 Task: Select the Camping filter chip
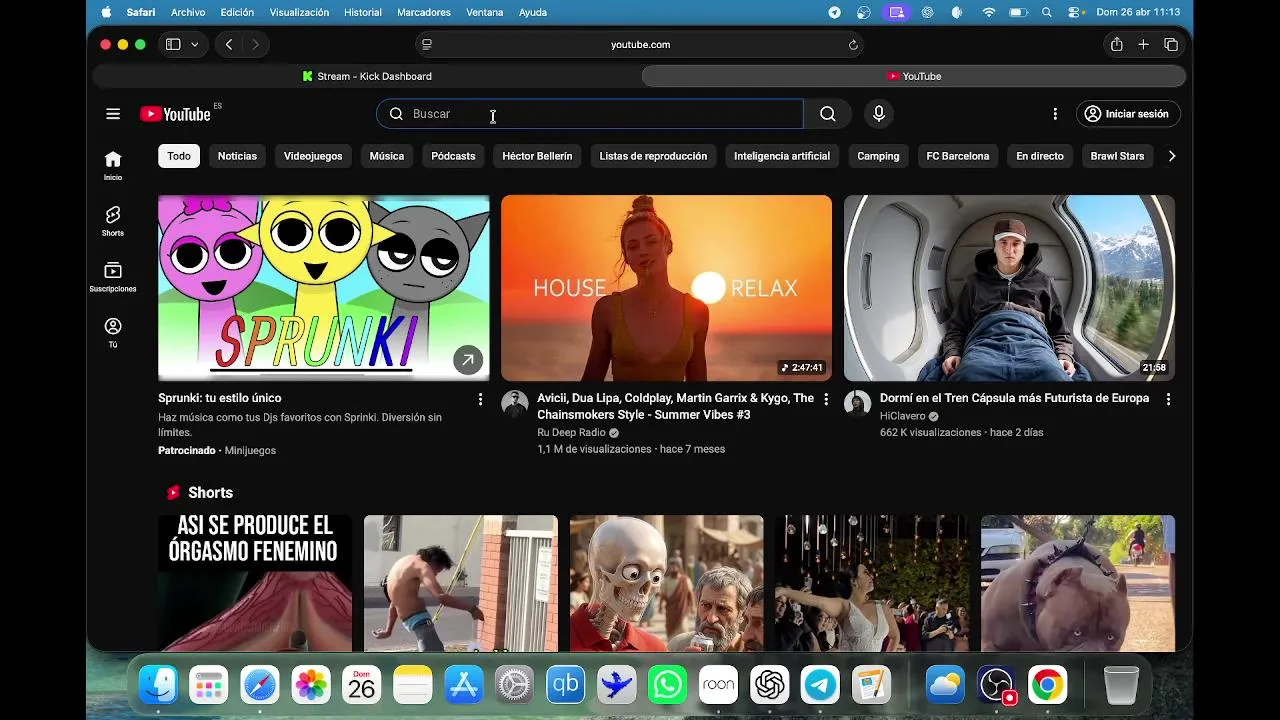coord(878,156)
